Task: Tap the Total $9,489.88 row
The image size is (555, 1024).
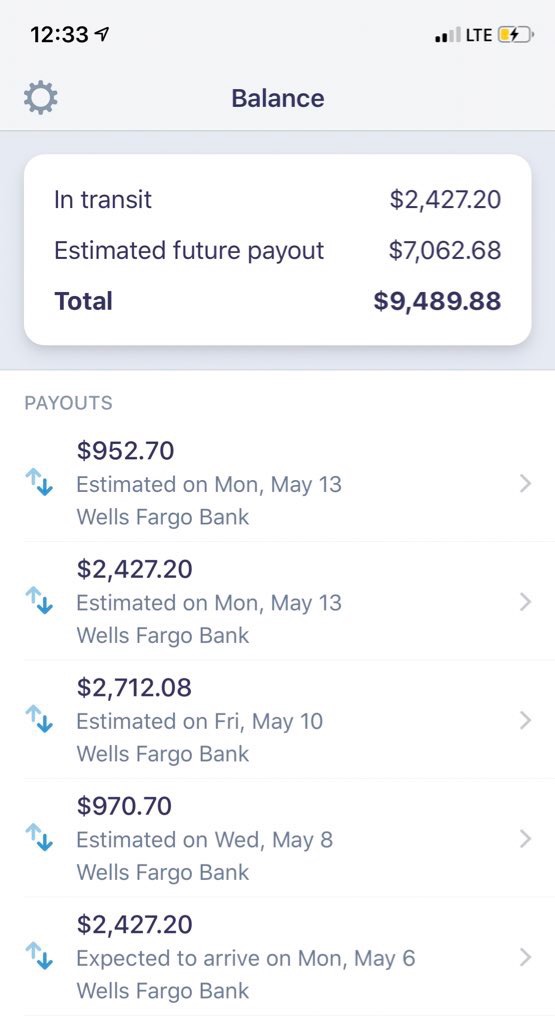Action: 278,301
